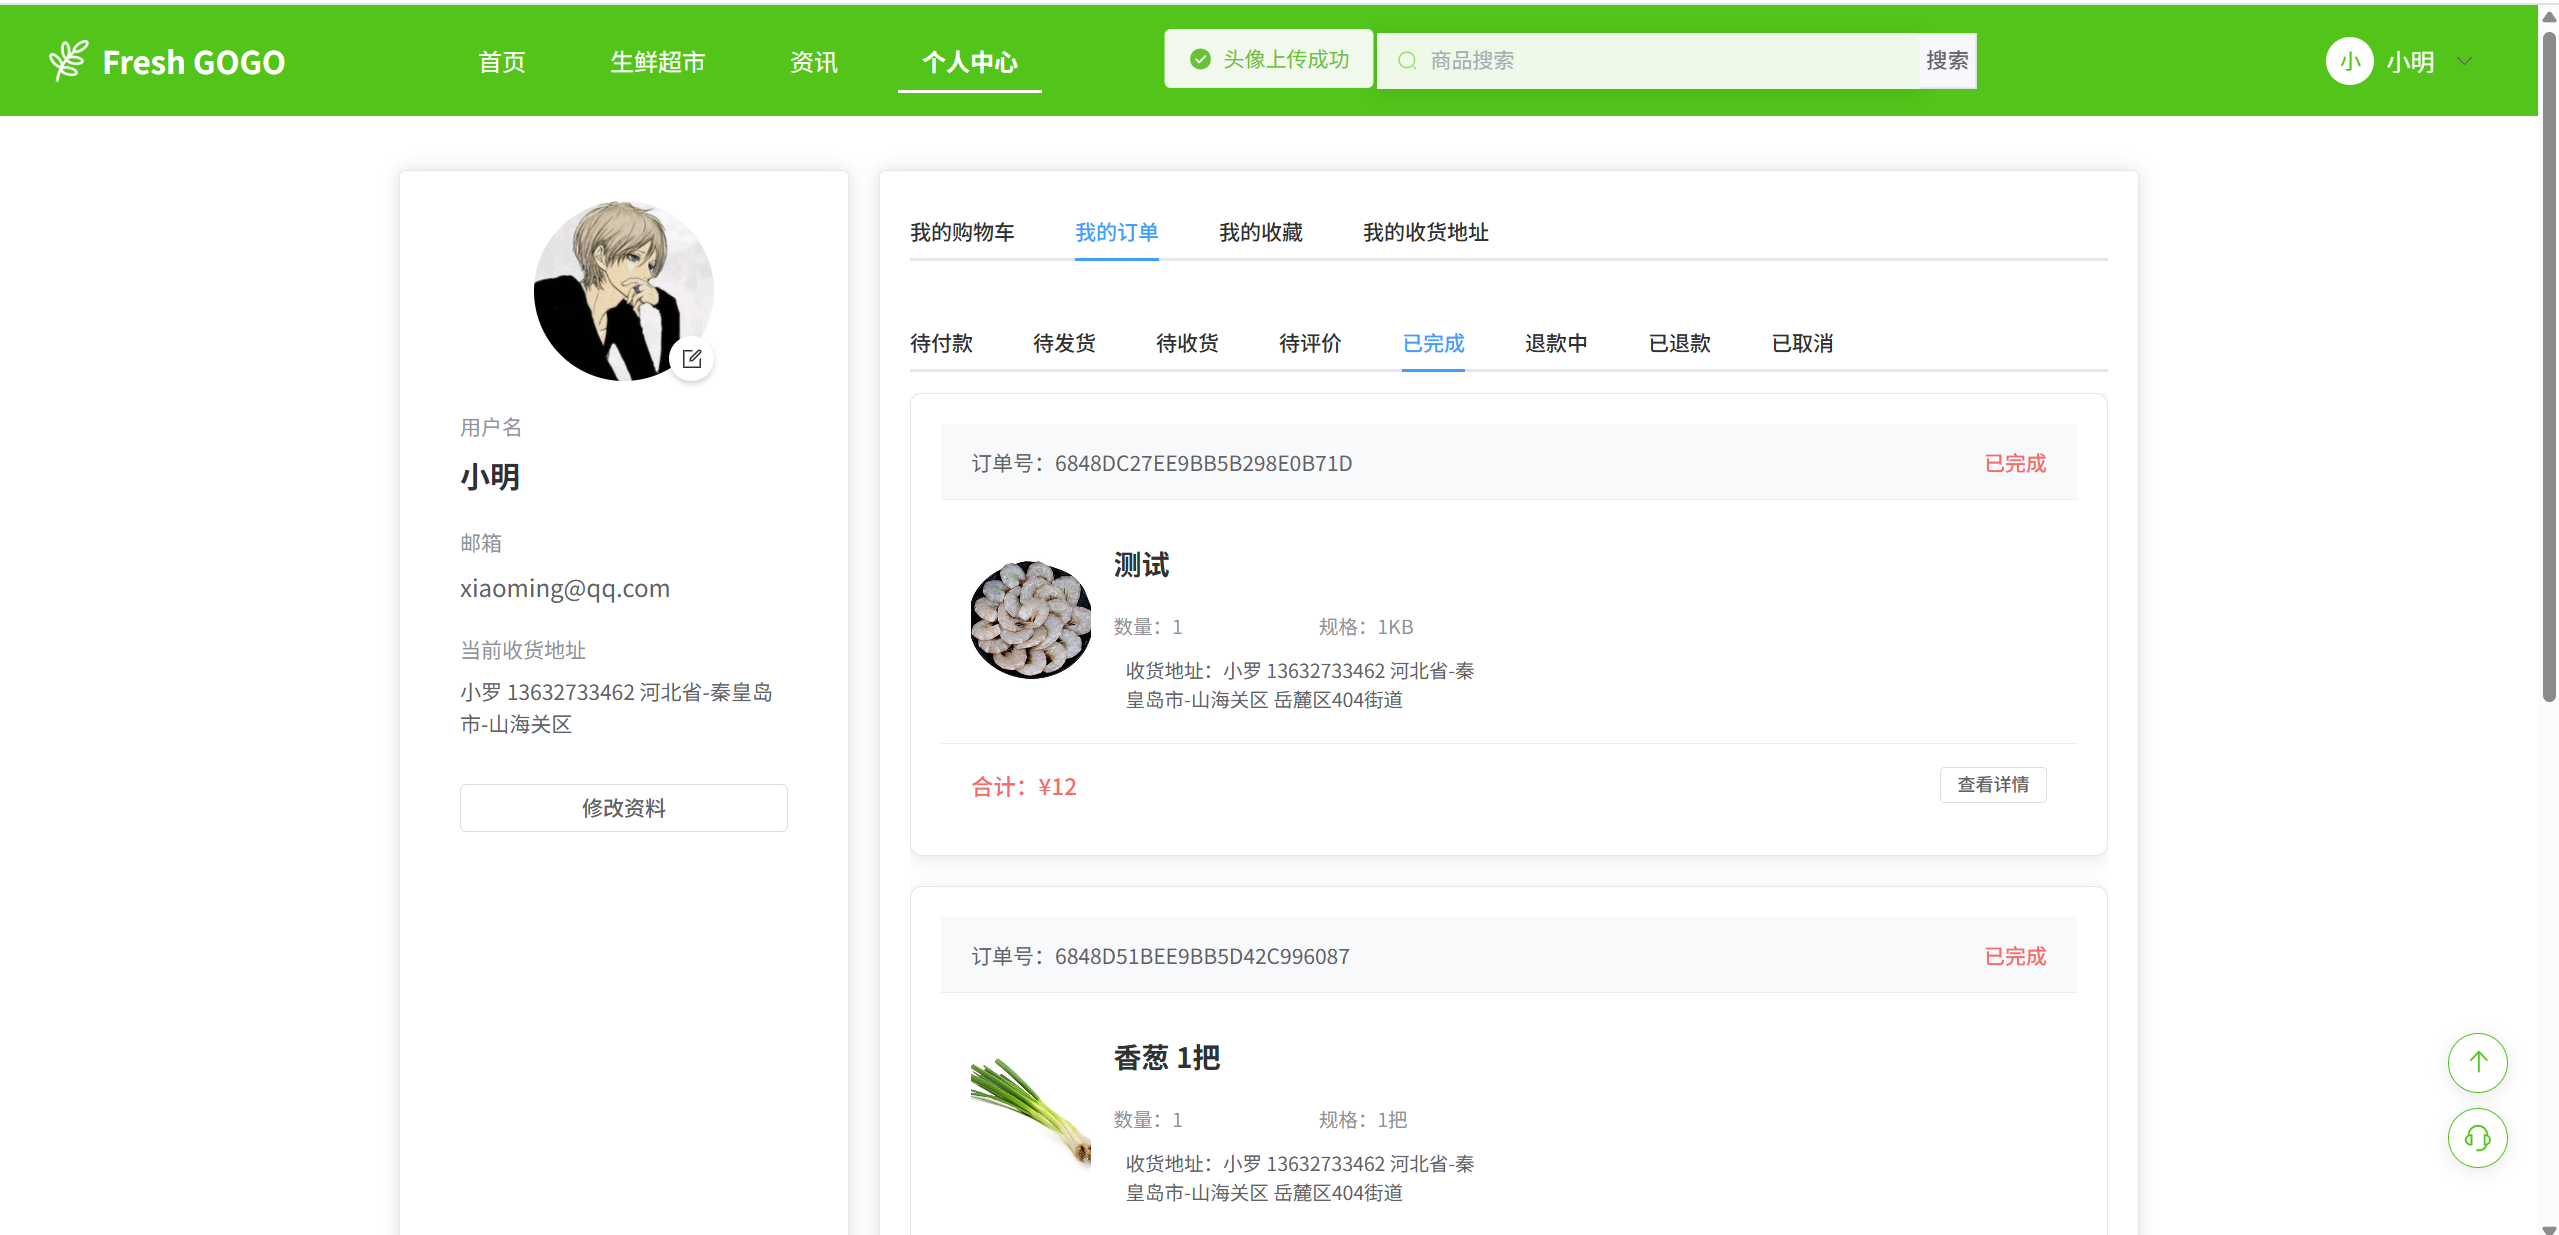Click the shrimp product thumbnail

click(x=1030, y=620)
